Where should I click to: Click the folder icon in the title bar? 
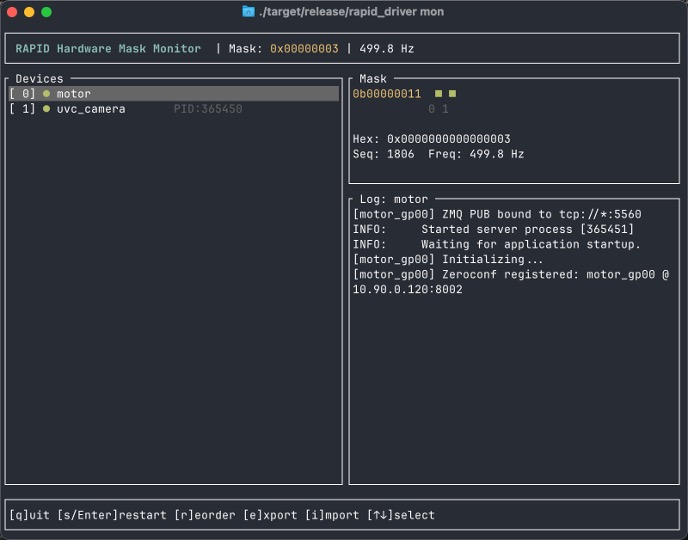(248, 12)
